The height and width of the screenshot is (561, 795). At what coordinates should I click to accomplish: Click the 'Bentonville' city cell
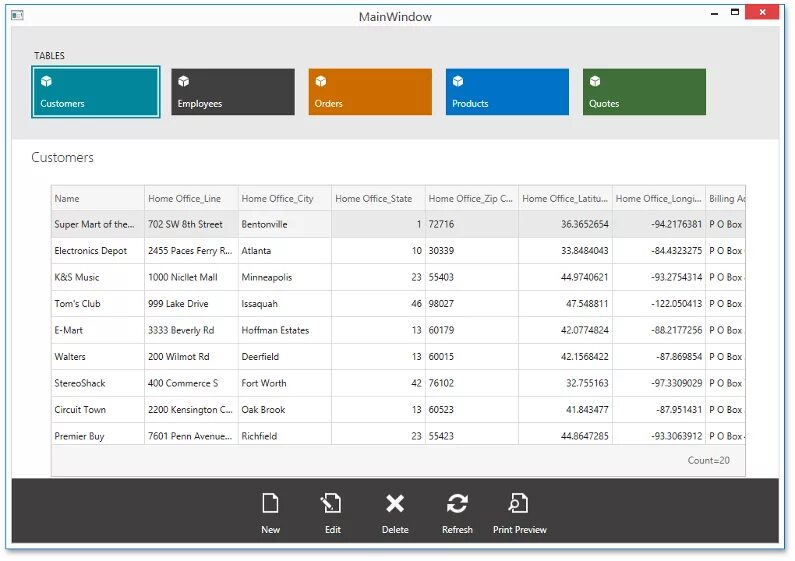pyautogui.click(x=284, y=224)
